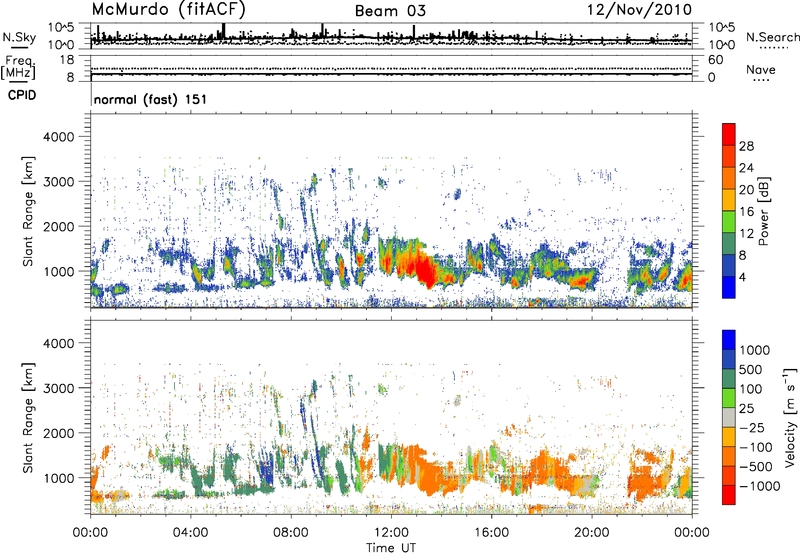
Task: Pick the red velocity swatch below -1000
Action: click(729, 495)
